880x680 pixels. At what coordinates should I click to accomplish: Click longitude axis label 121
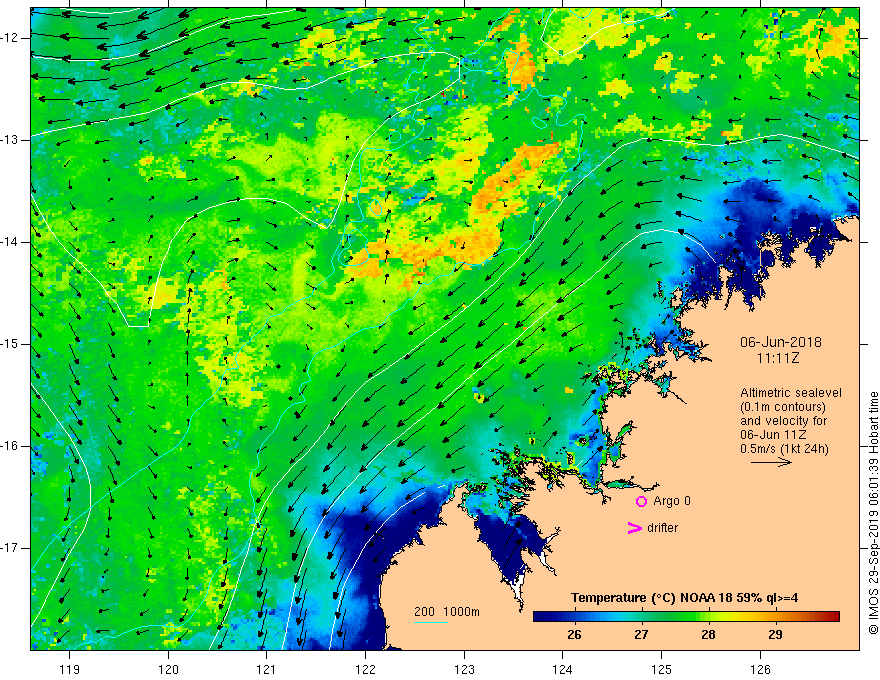click(266, 669)
